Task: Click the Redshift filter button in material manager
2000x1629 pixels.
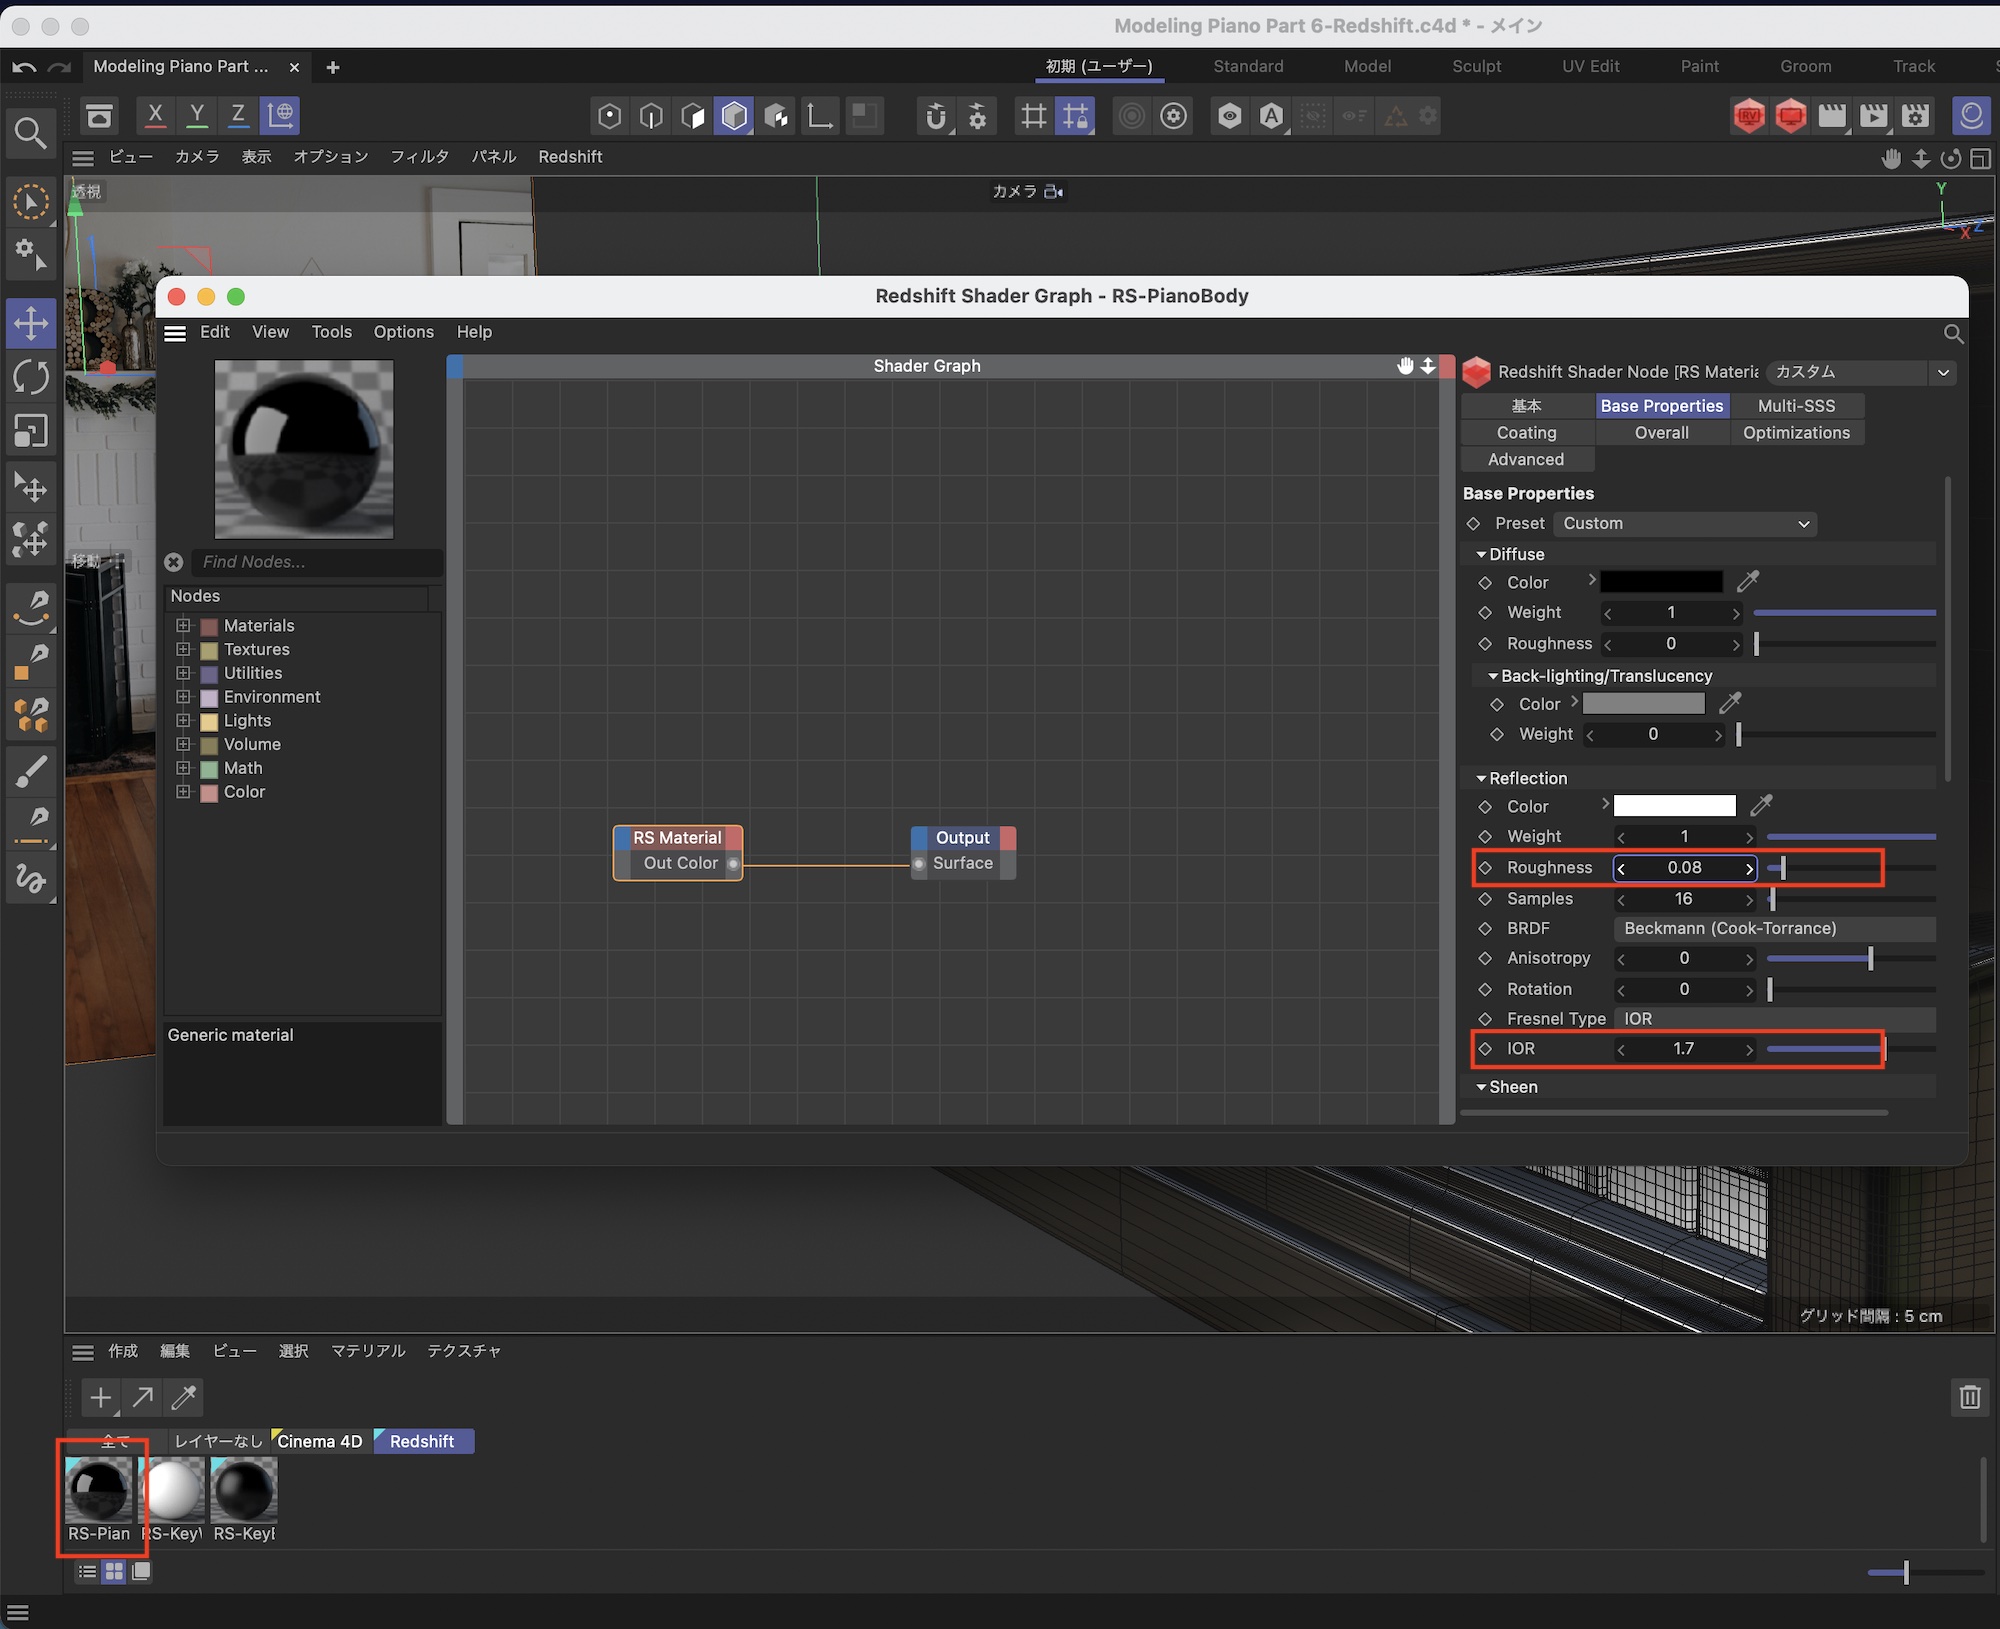Action: pyautogui.click(x=421, y=1441)
